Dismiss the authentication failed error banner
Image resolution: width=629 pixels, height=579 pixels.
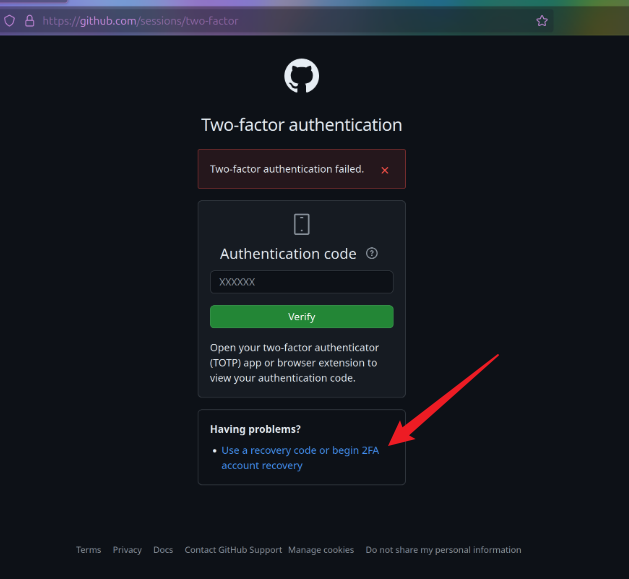385,170
